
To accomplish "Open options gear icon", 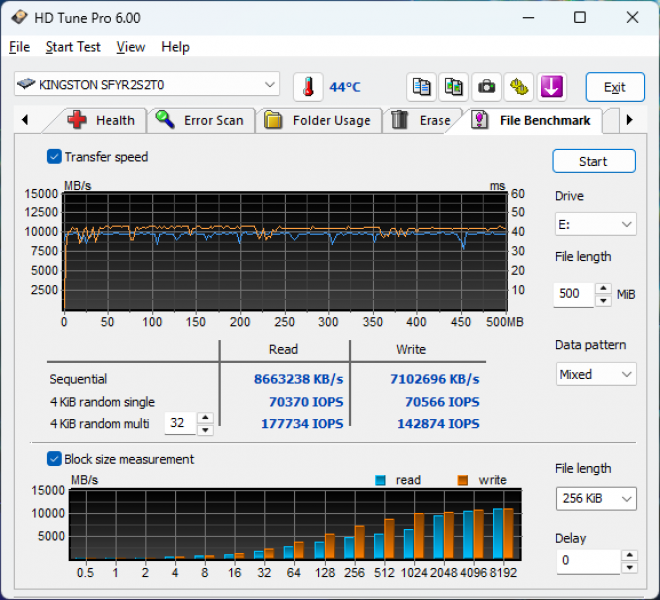I will (519, 87).
